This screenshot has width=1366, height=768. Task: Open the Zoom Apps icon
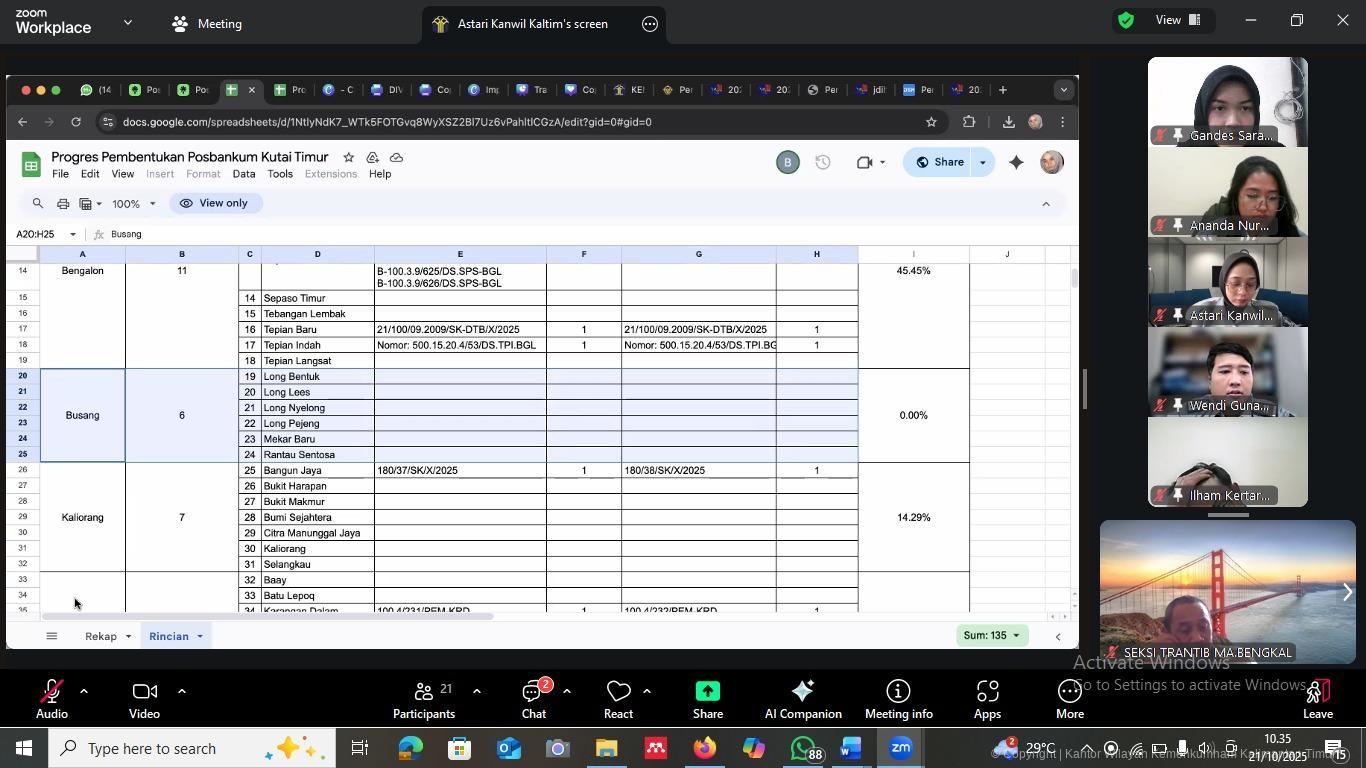(987, 698)
